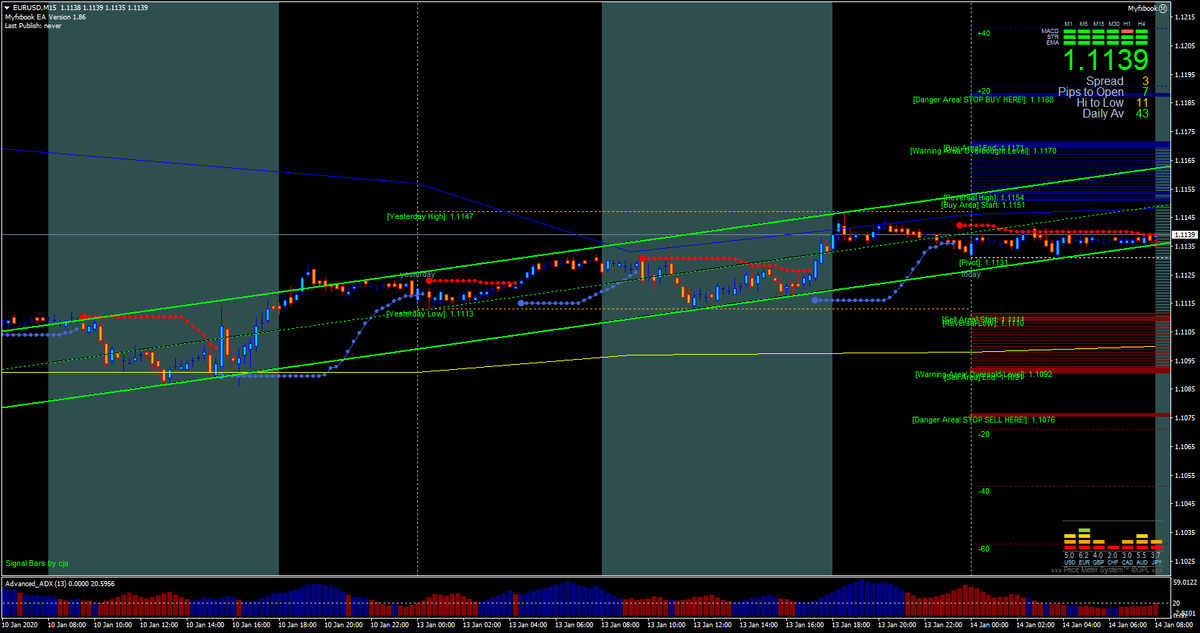
Task: Click 'Myfxbook EA Version 1.86' label
Action: [x=45, y=17]
